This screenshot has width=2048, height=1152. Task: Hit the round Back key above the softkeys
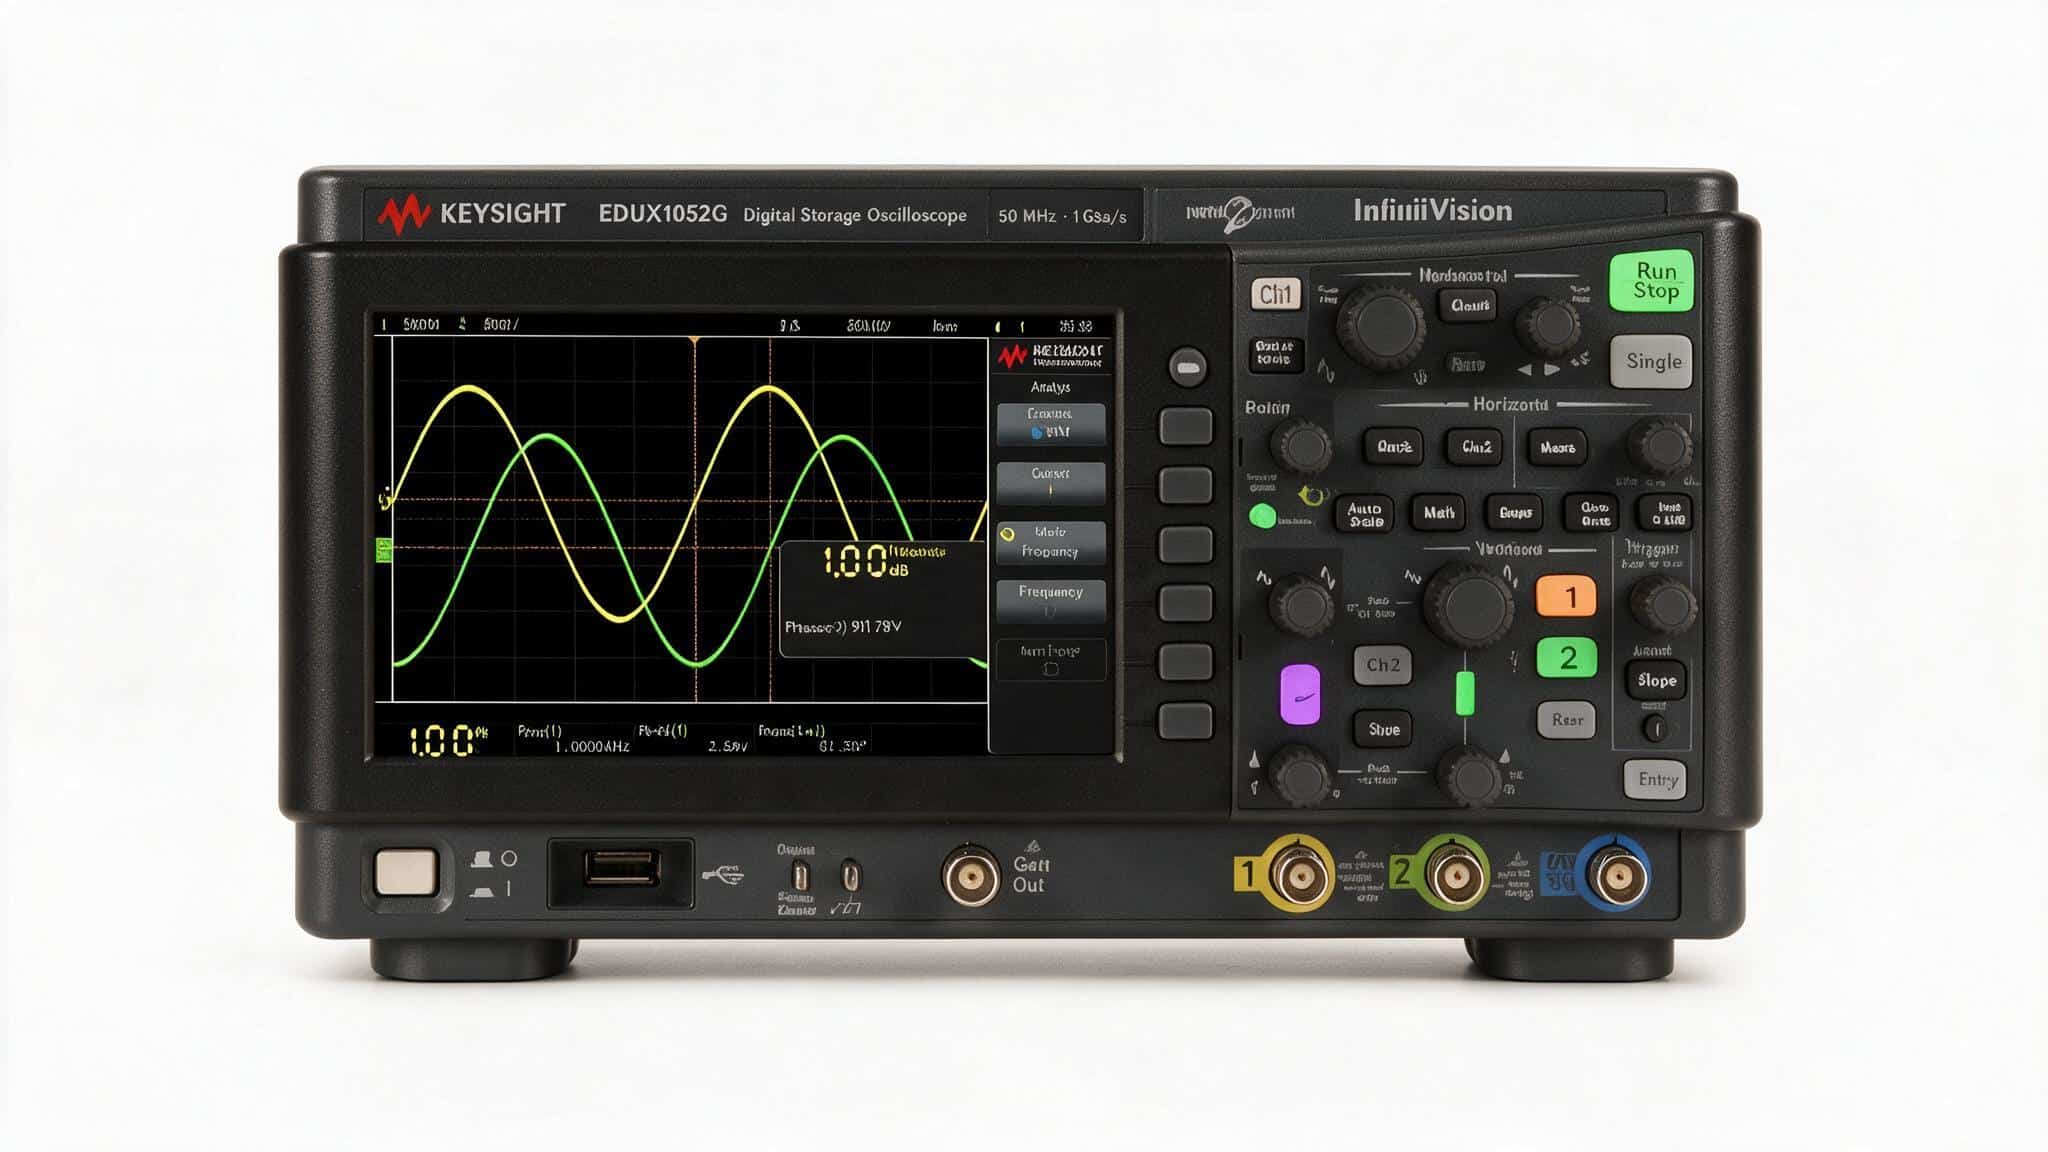1187,368
